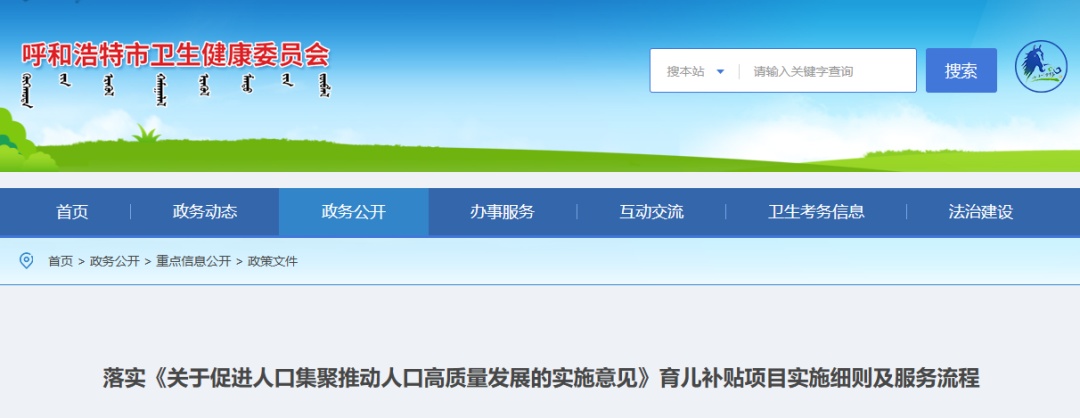
Task: Select the highlighted 政务公开 navigation tab
Action: (x=353, y=212)
